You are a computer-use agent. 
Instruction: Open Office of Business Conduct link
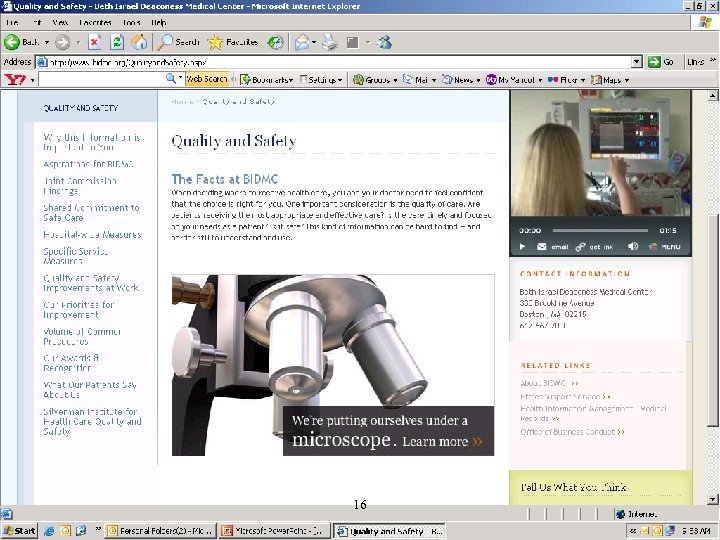click(x=572, y=432)
